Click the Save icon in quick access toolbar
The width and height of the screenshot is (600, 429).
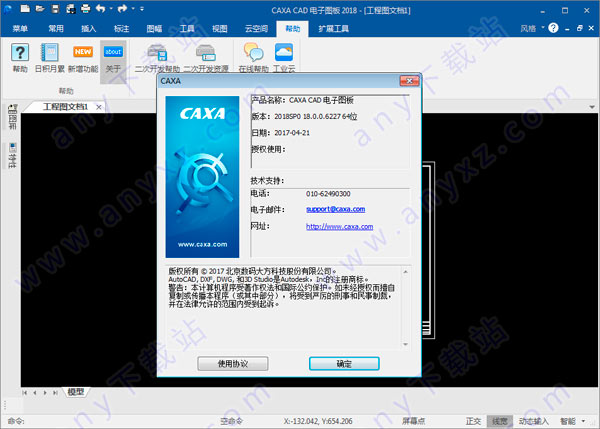(55, 8)
